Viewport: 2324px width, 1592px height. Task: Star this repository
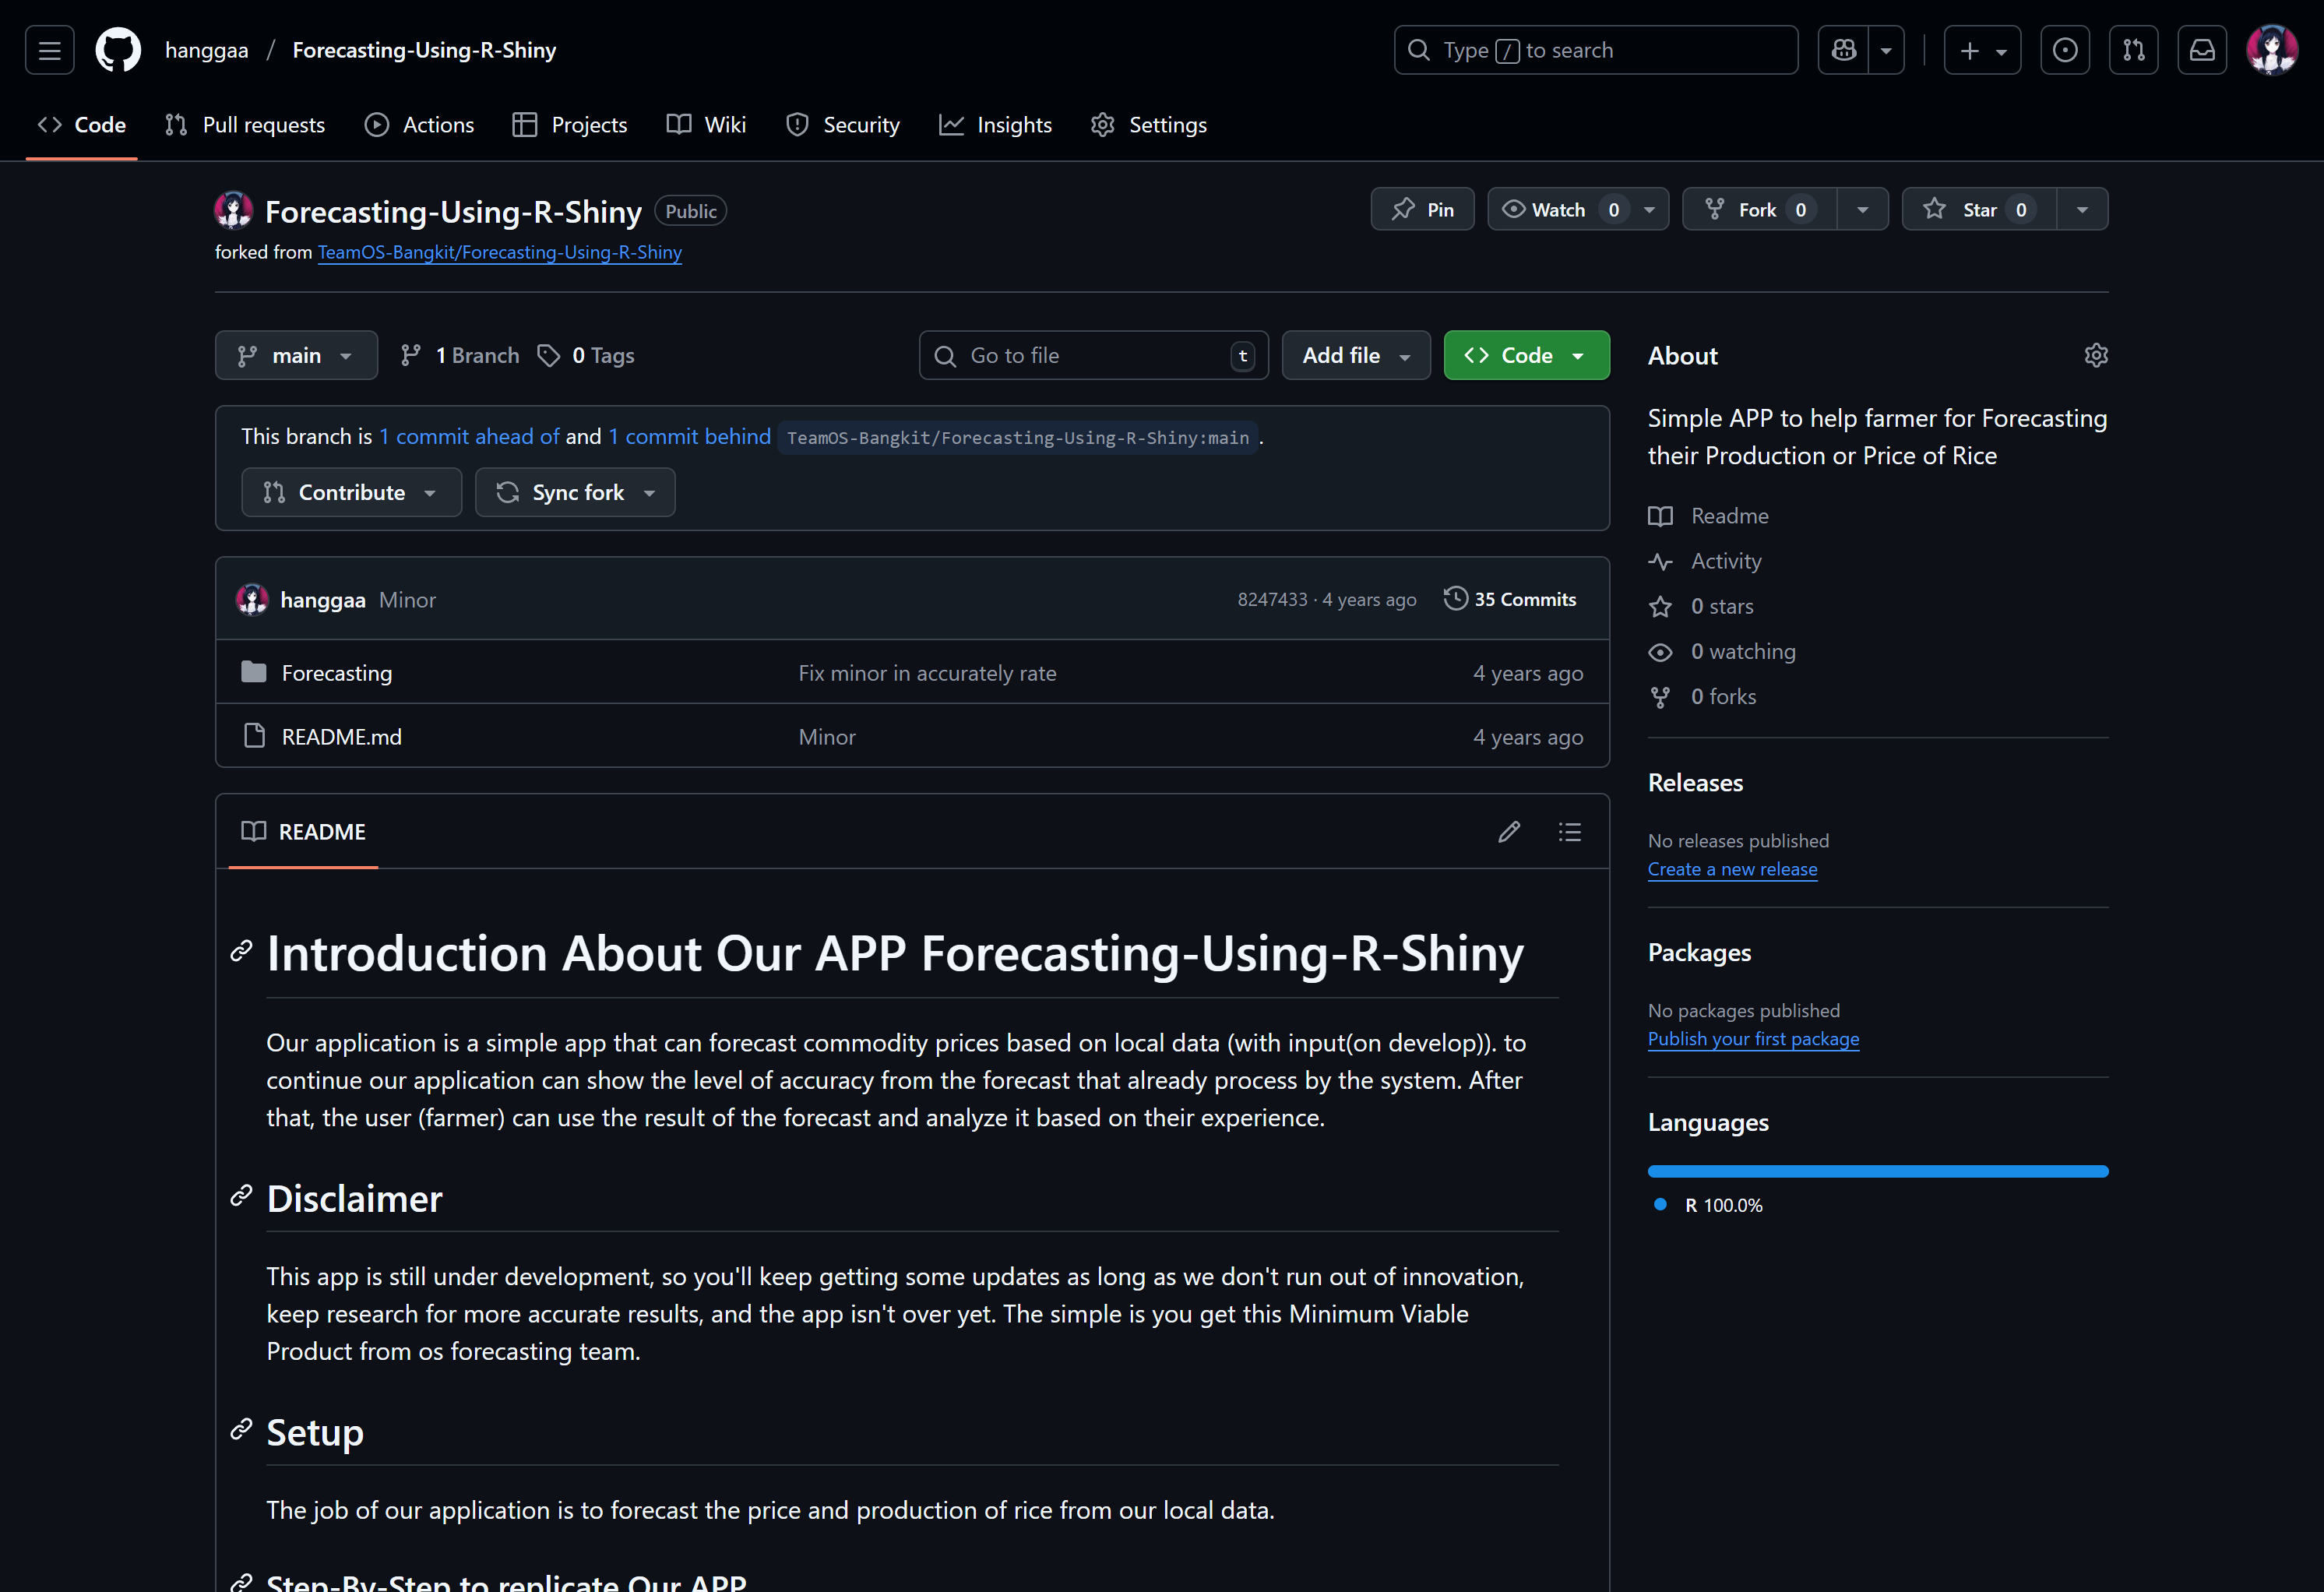click(1977, 209)
